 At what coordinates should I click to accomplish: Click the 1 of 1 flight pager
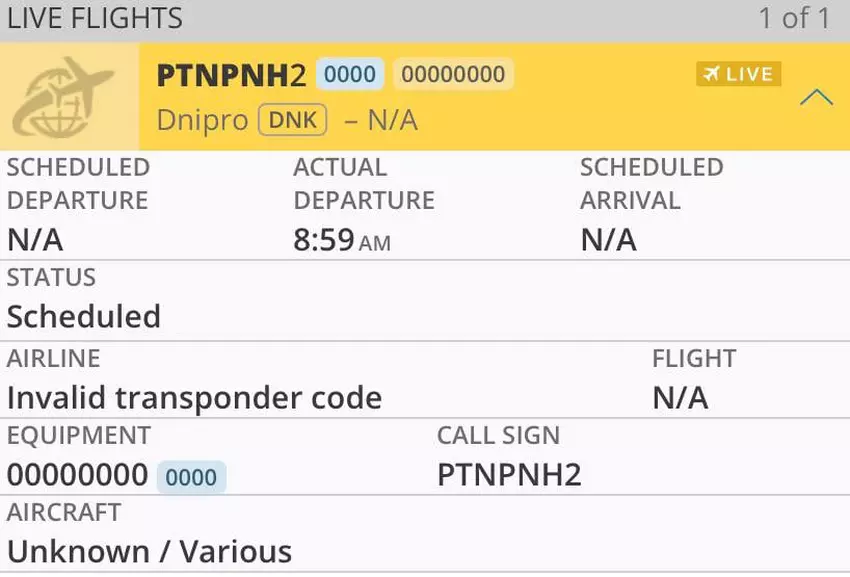796,17
